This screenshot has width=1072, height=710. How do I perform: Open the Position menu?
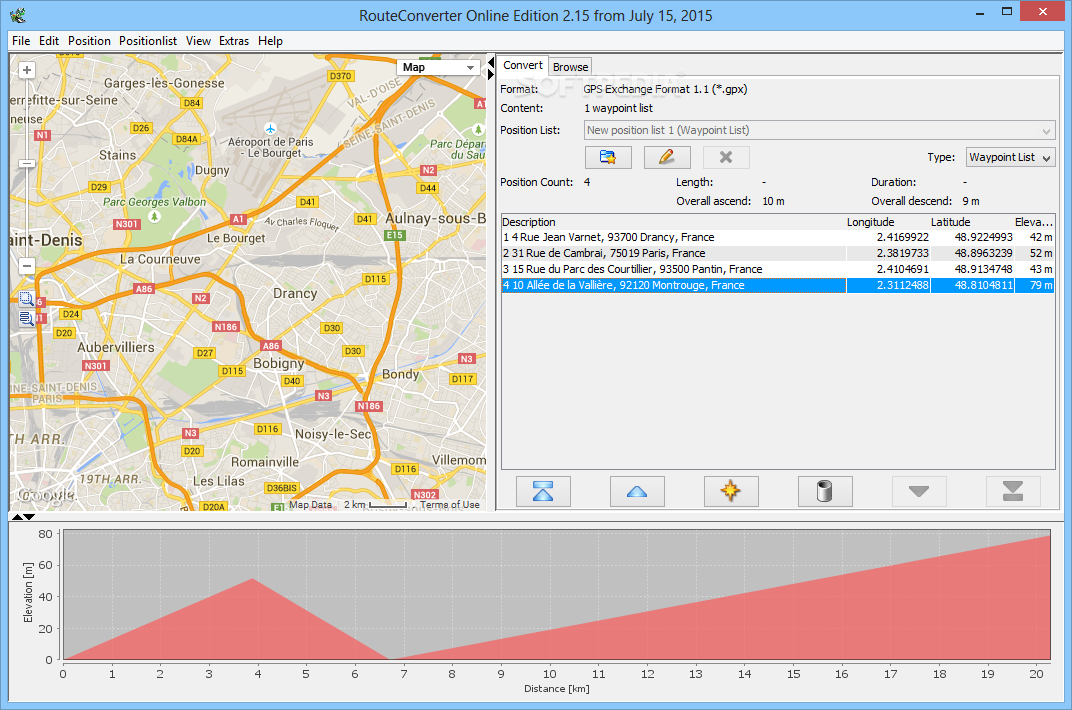click(x=89, y=41)
